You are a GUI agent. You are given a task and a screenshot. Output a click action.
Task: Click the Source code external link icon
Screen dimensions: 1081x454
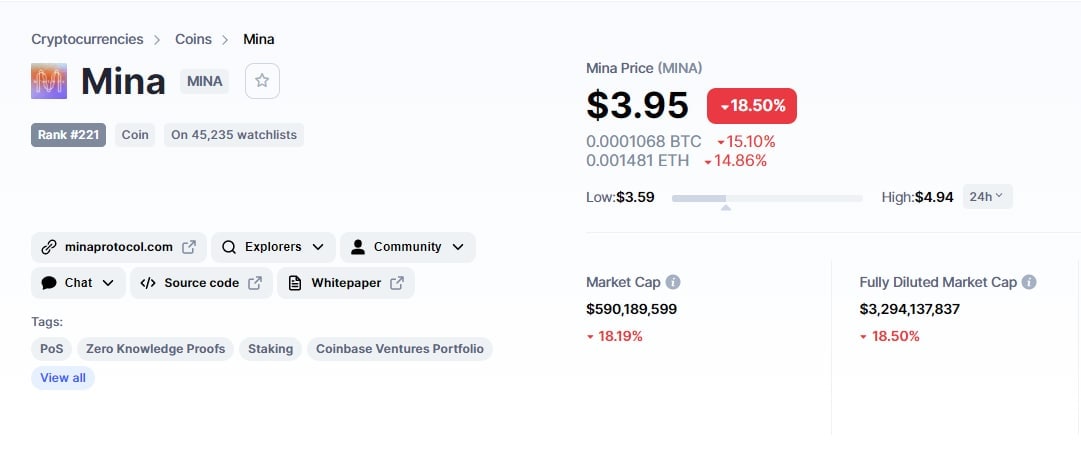(255, 282)
